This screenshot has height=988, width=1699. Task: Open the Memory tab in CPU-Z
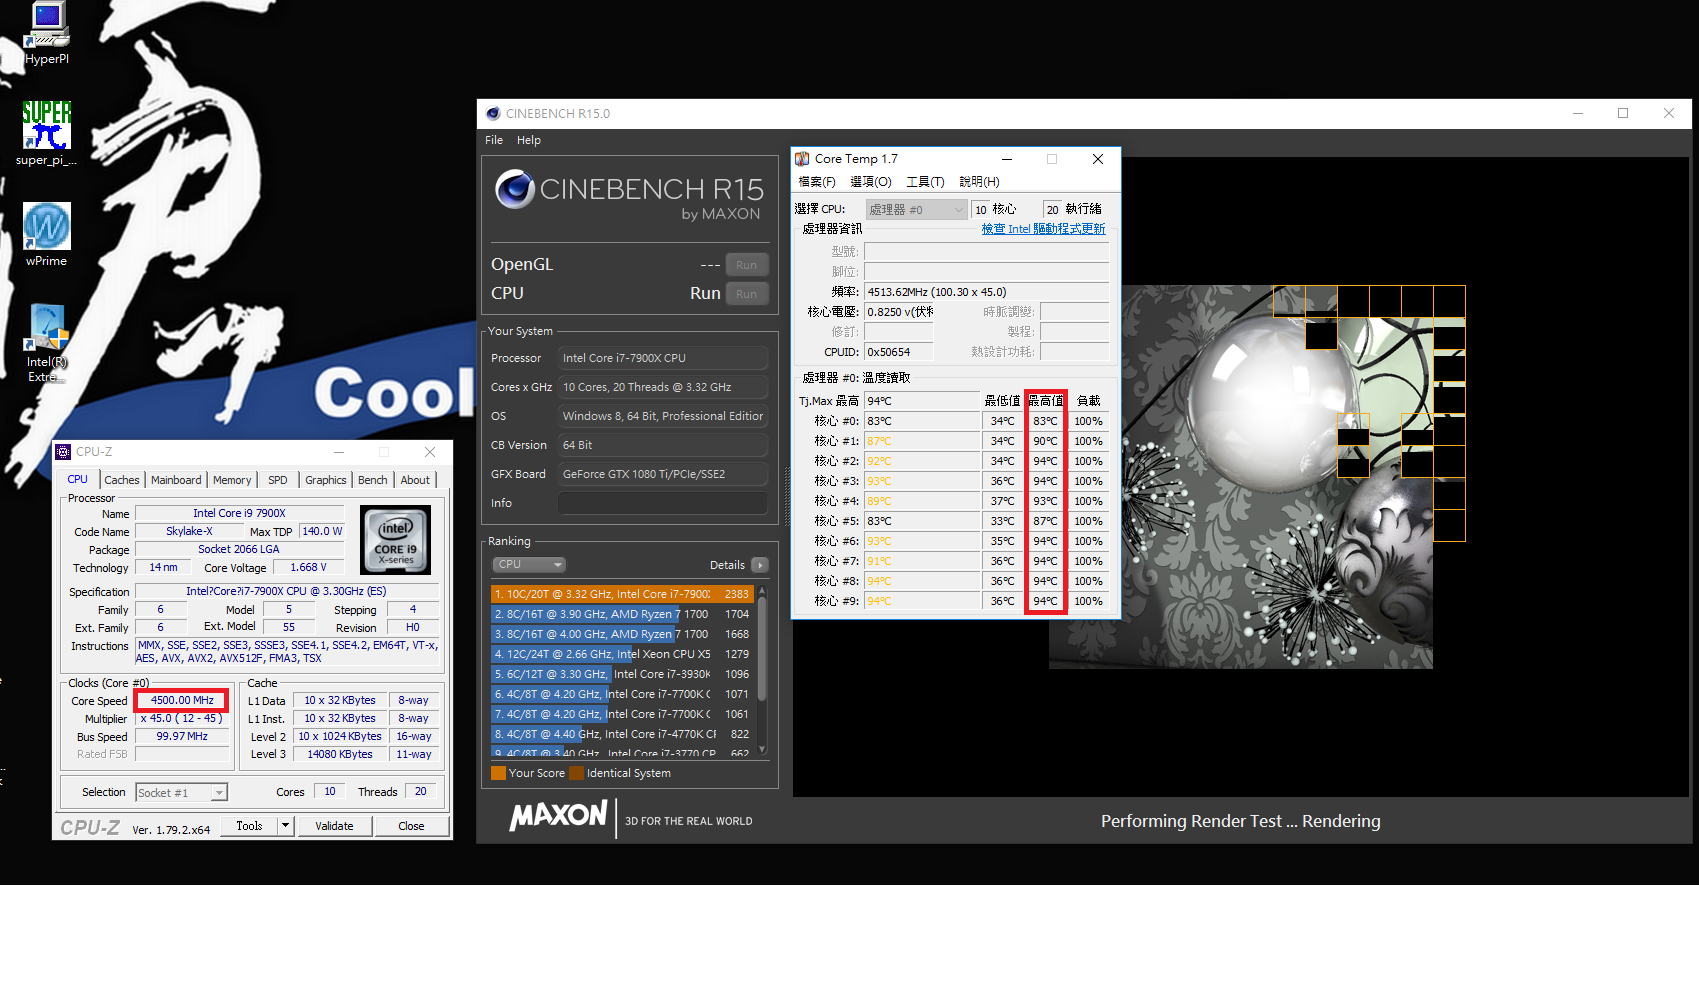pyautogui.click(x=232, y=480)
